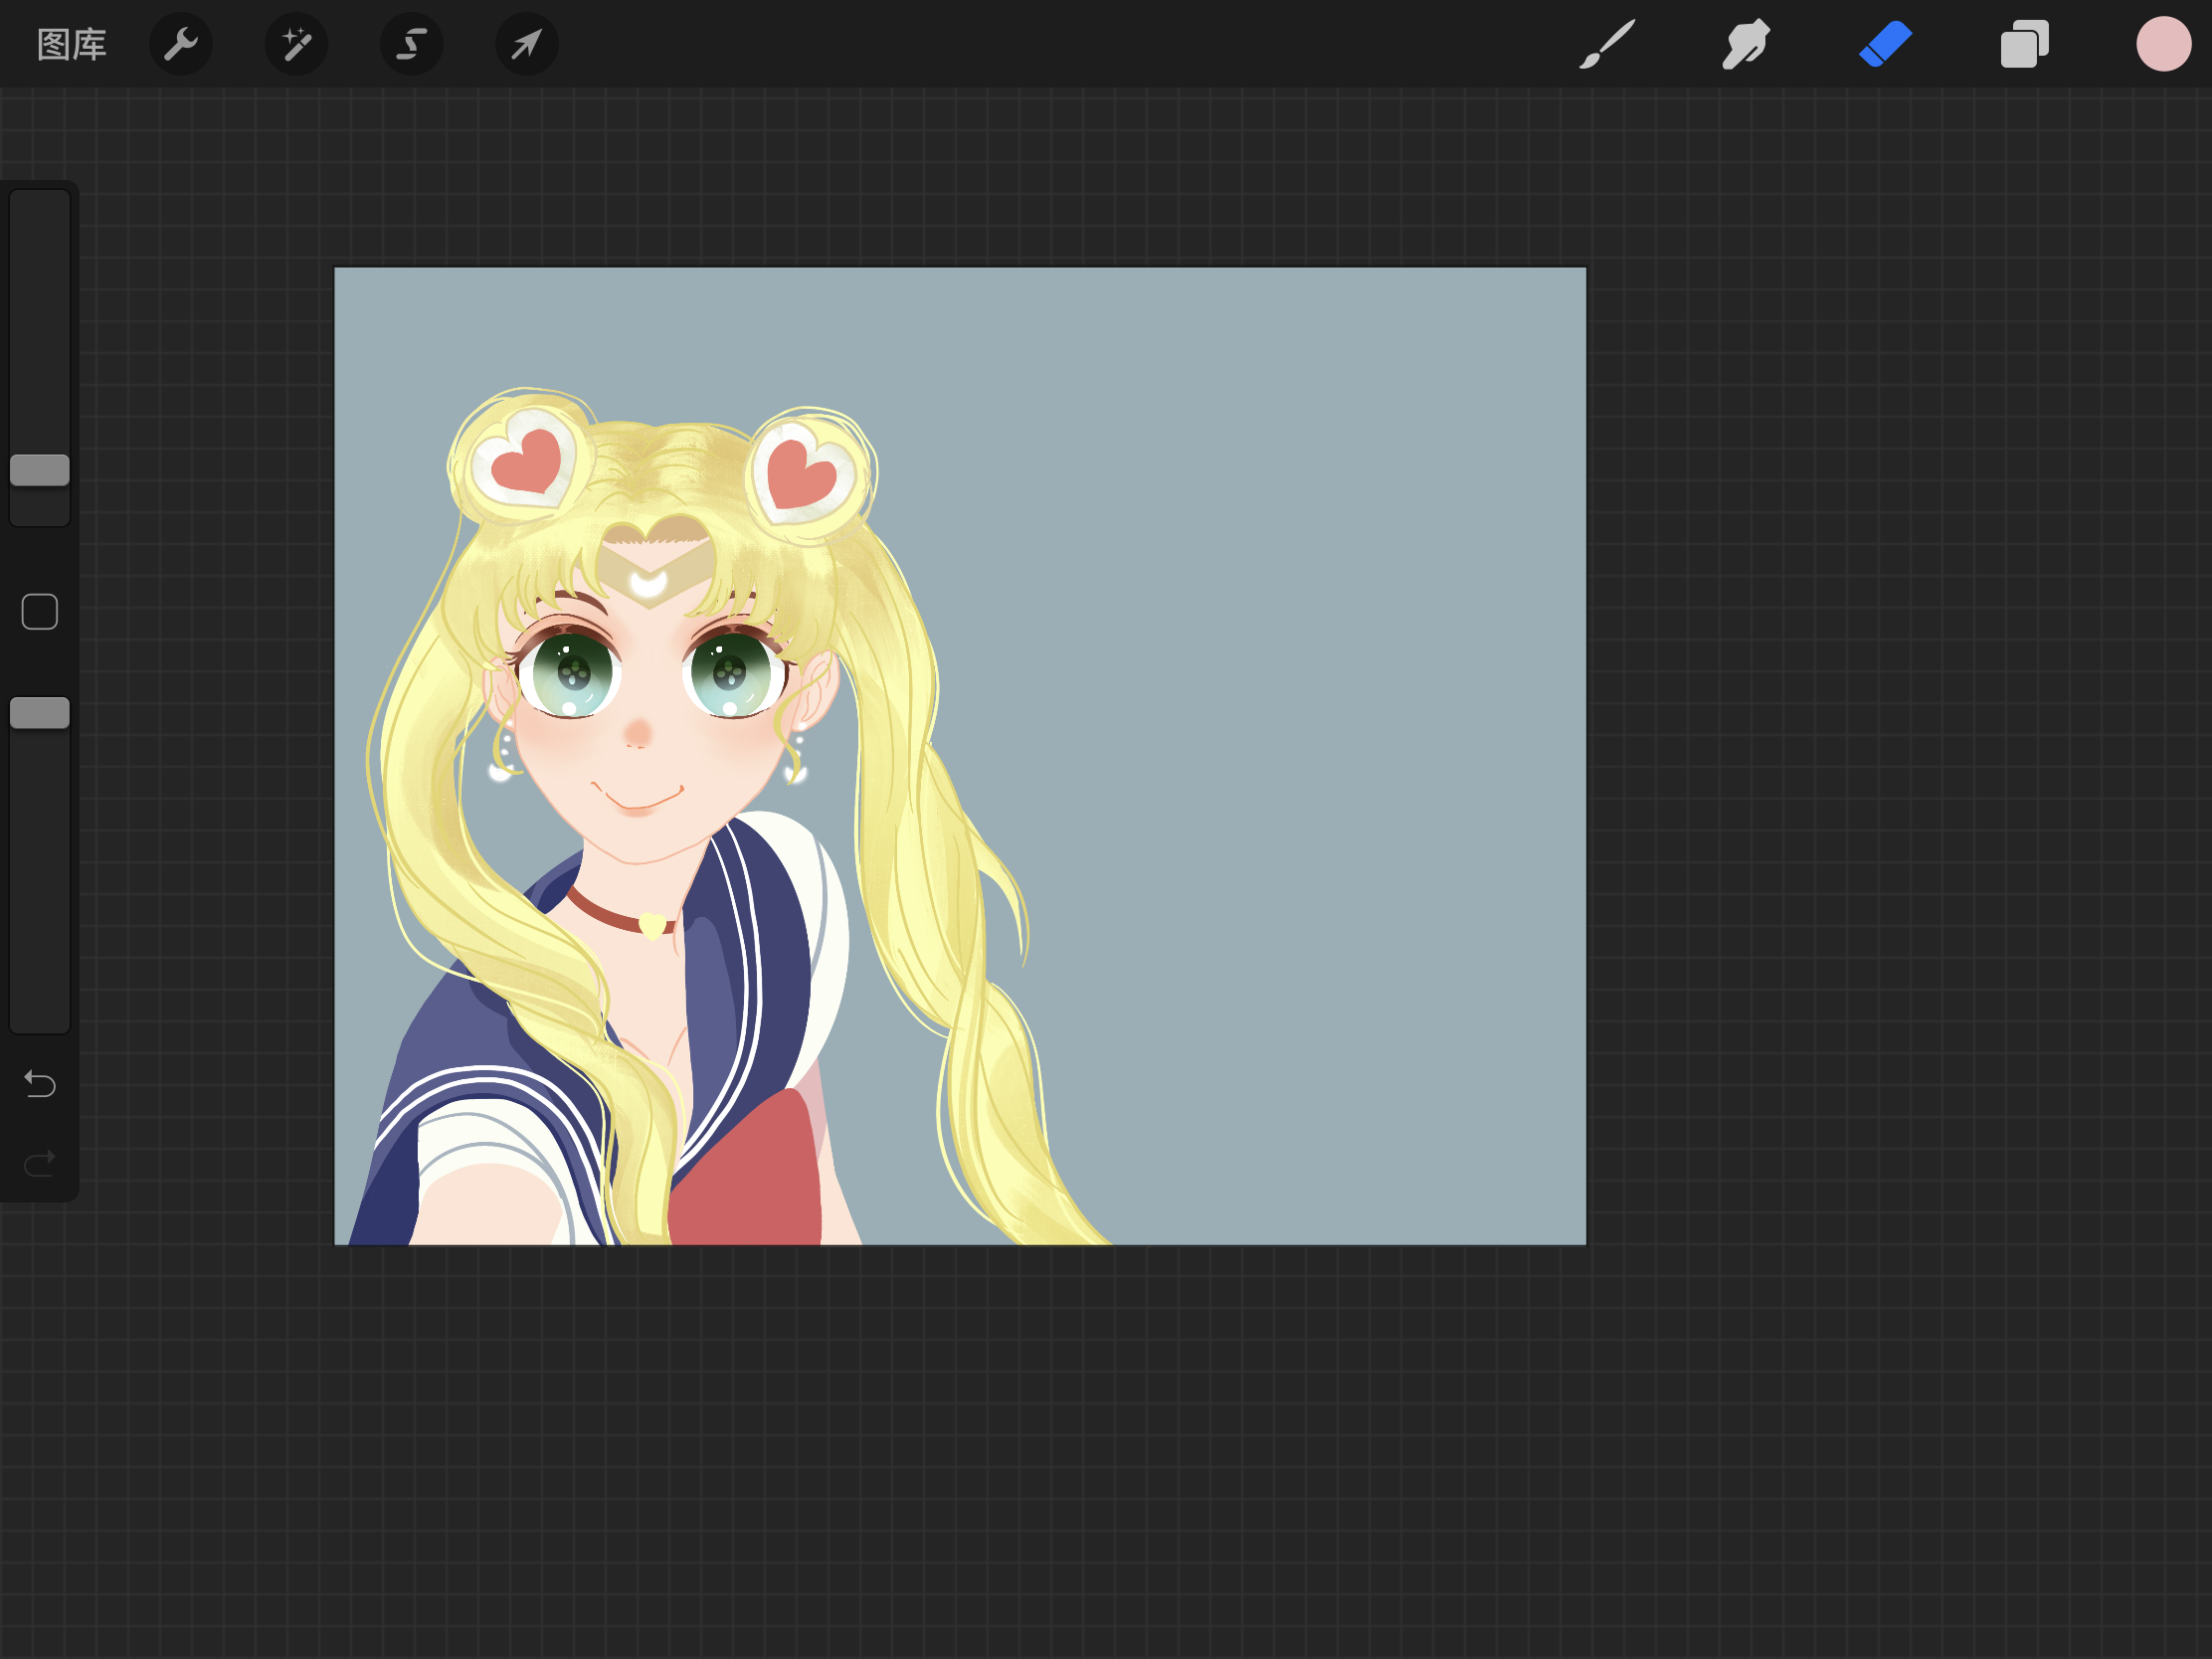Select the blue Eraser tool
The height and width of the screenshot is (1659, 2212).
tap(1885, 44)
